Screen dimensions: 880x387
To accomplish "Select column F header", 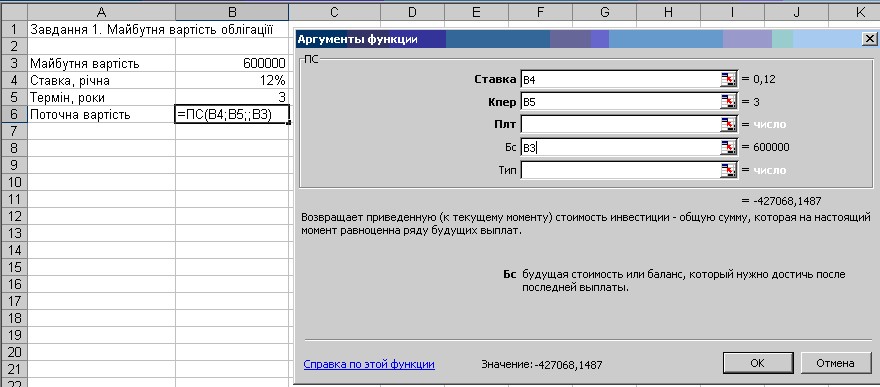I will pos(540,12).
